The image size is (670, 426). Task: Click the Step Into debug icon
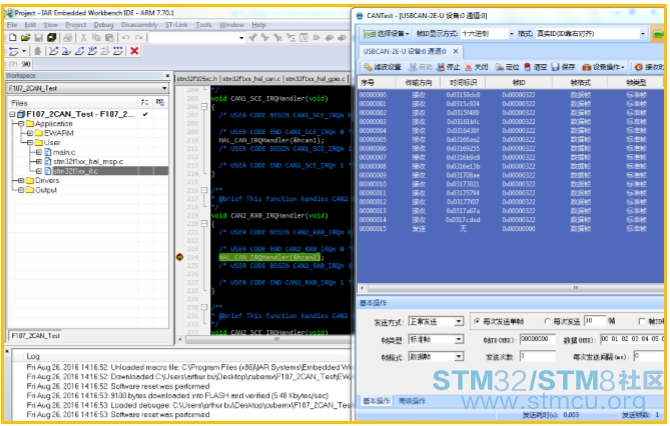[x=67, y=51]
